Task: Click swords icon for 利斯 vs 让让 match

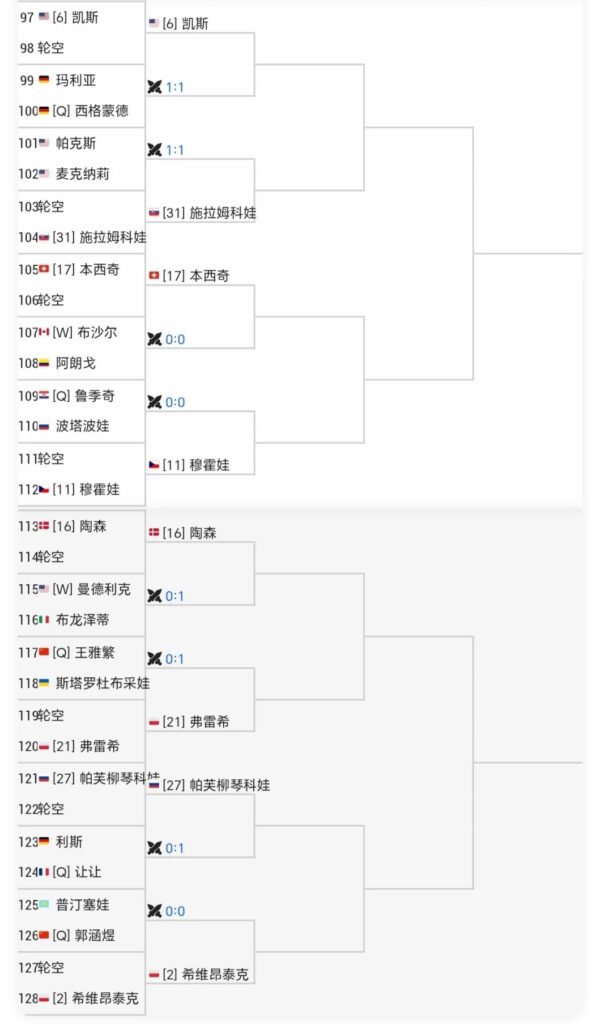Action: [x=154, y=848]
